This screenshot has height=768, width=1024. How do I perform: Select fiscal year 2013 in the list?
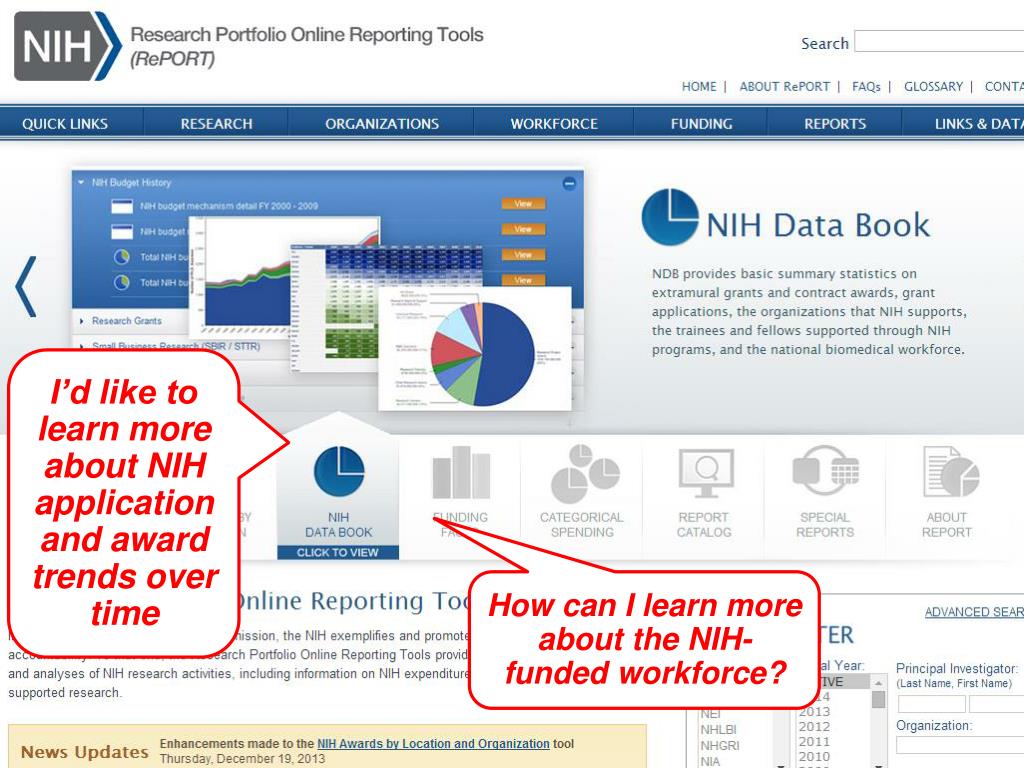pyautogui.click(x=814, y=711)
